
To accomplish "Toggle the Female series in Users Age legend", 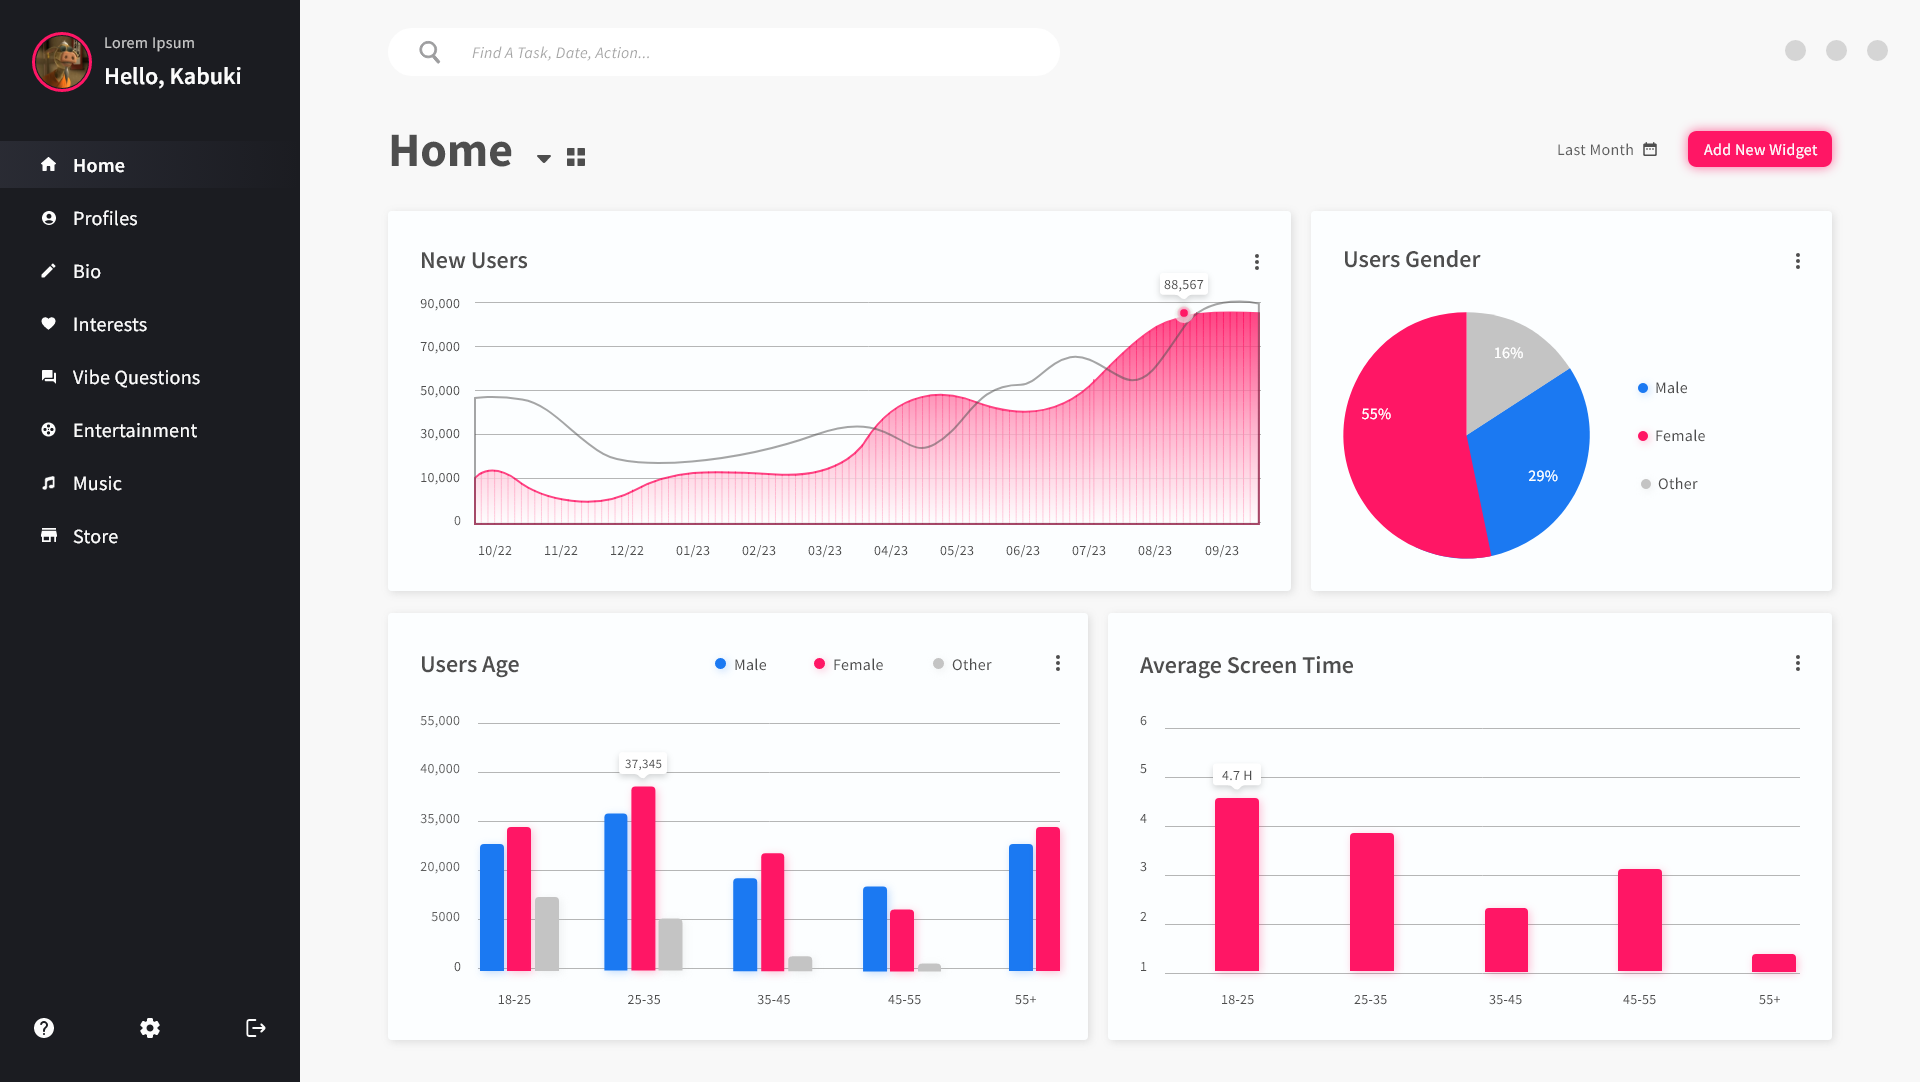I will click(x=848, y=665).
